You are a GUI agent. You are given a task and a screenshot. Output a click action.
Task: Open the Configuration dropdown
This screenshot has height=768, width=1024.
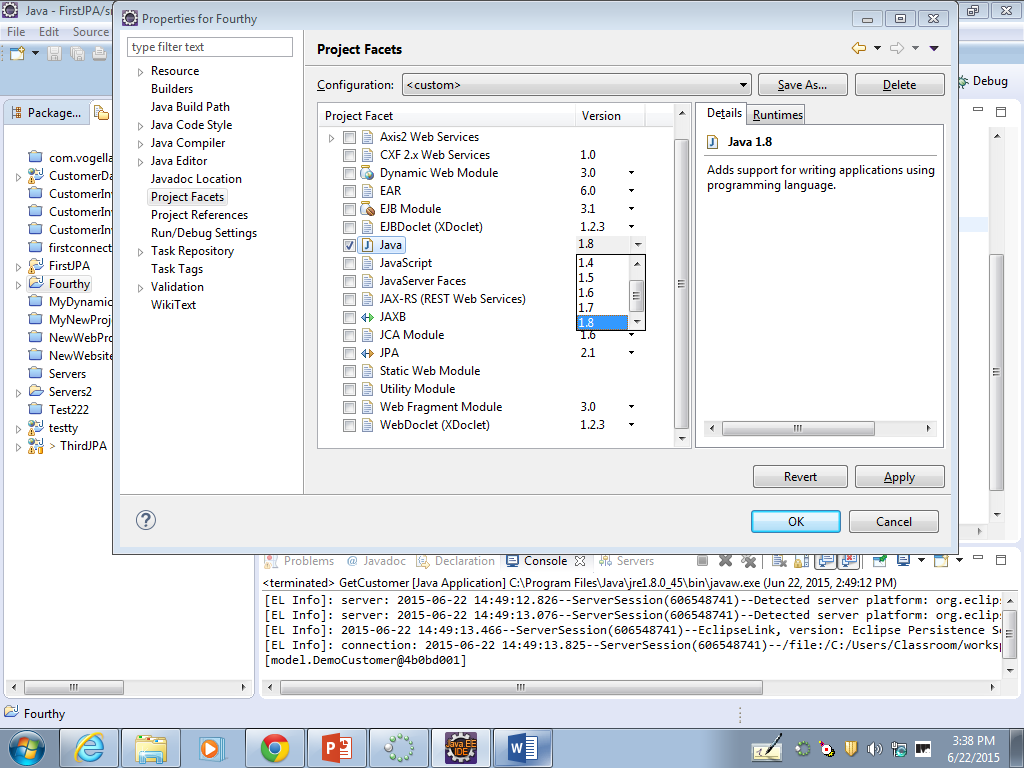click(576, 85)
